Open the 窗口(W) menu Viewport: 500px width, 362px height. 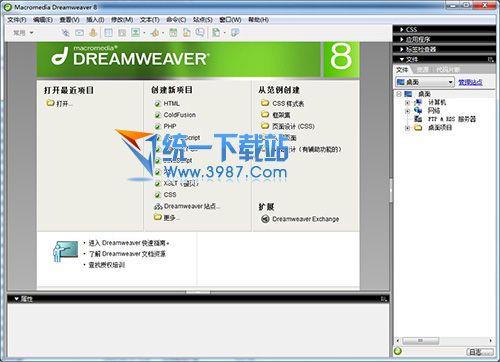(230, 20)
